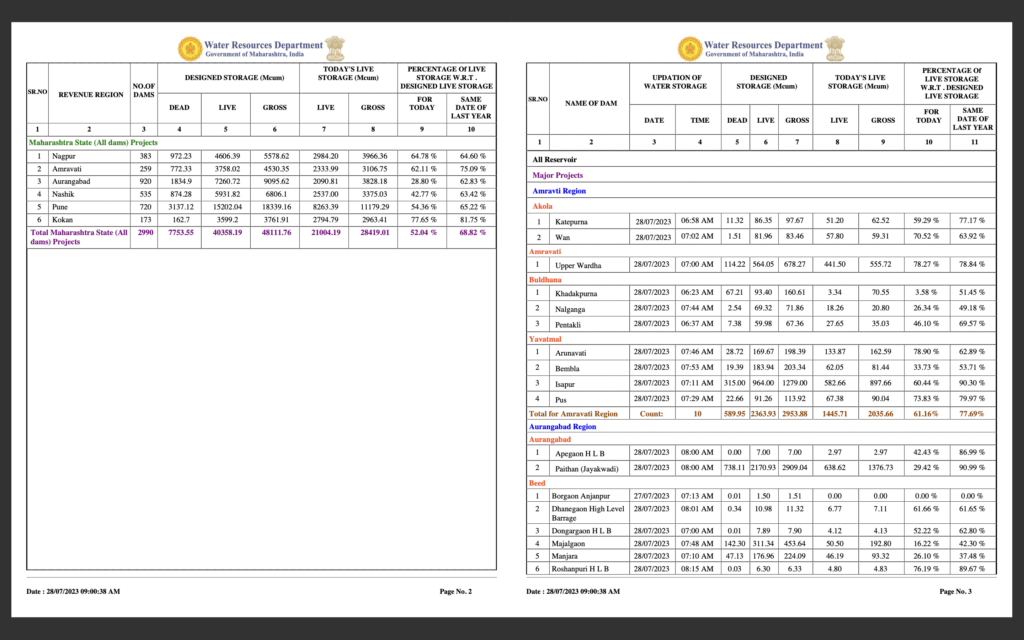Click Paithan's designed live storage 2170.93
1024x640 pixels.
pyautogui.click(x=763, y=468)
